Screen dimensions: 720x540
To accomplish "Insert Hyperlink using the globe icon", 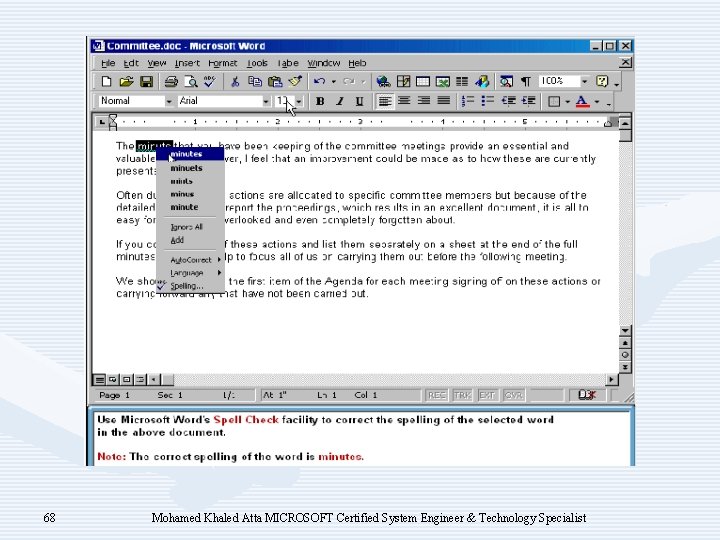I will (383, 82).
